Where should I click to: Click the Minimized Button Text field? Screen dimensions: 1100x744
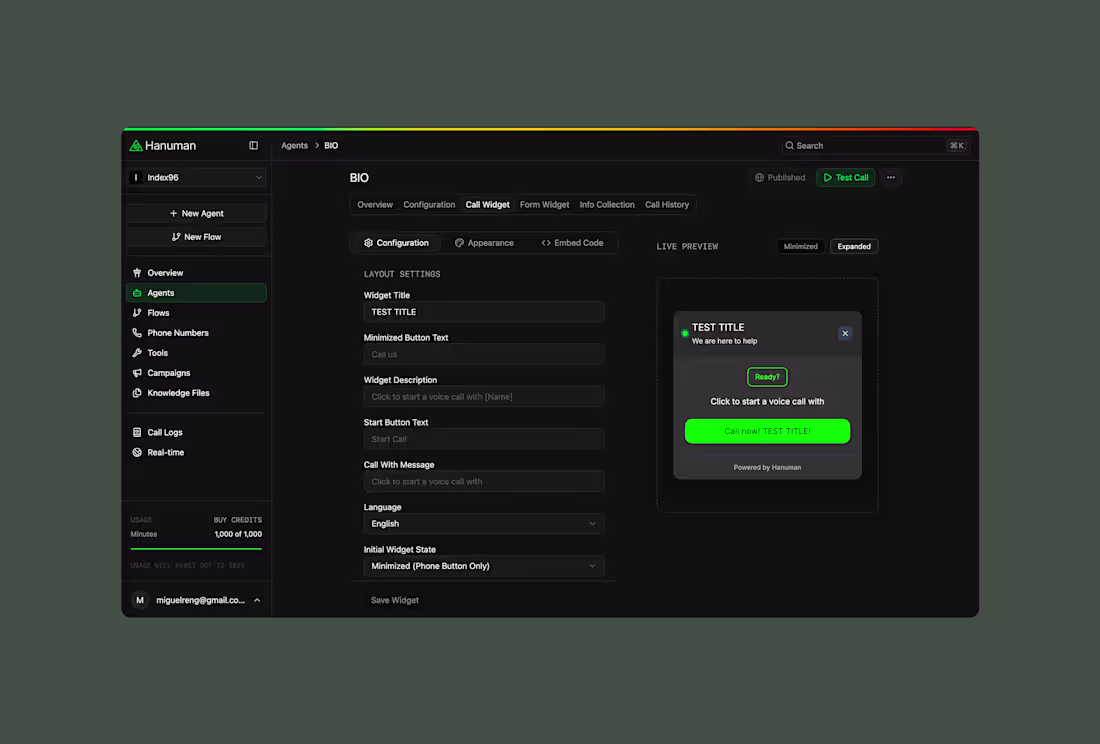(x=483, y=354)
